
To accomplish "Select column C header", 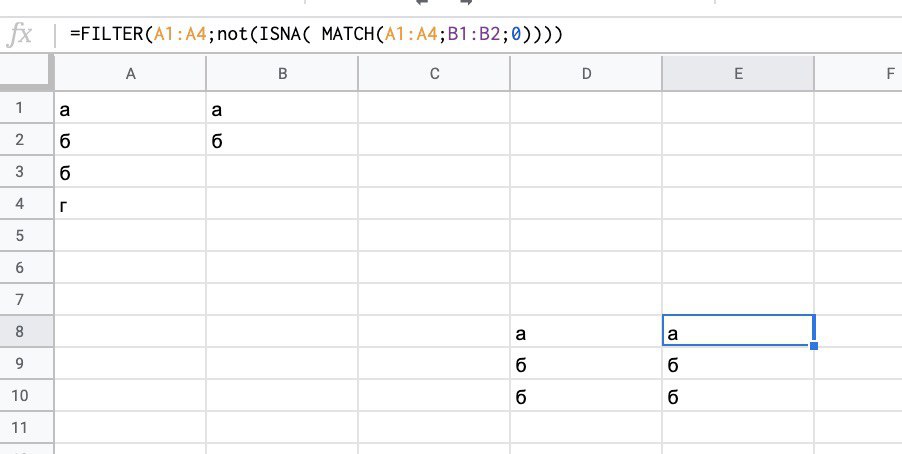I will point(434,73).
